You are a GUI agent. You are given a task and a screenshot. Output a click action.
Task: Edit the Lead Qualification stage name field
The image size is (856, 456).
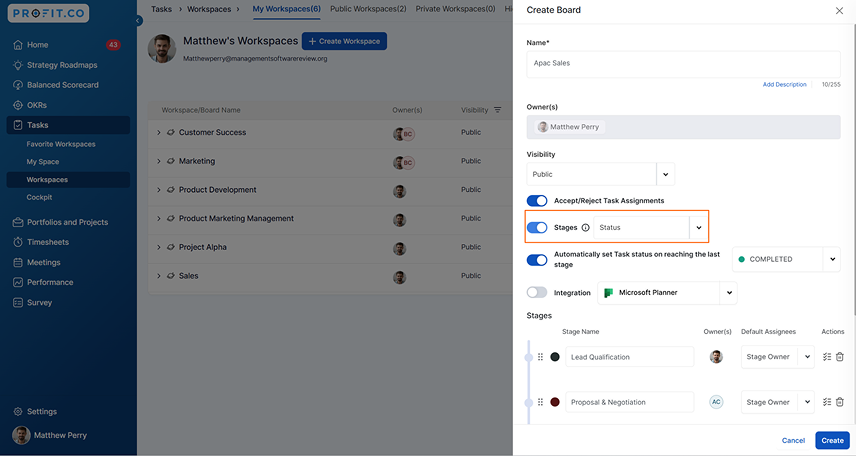click(x=629, y=357)
